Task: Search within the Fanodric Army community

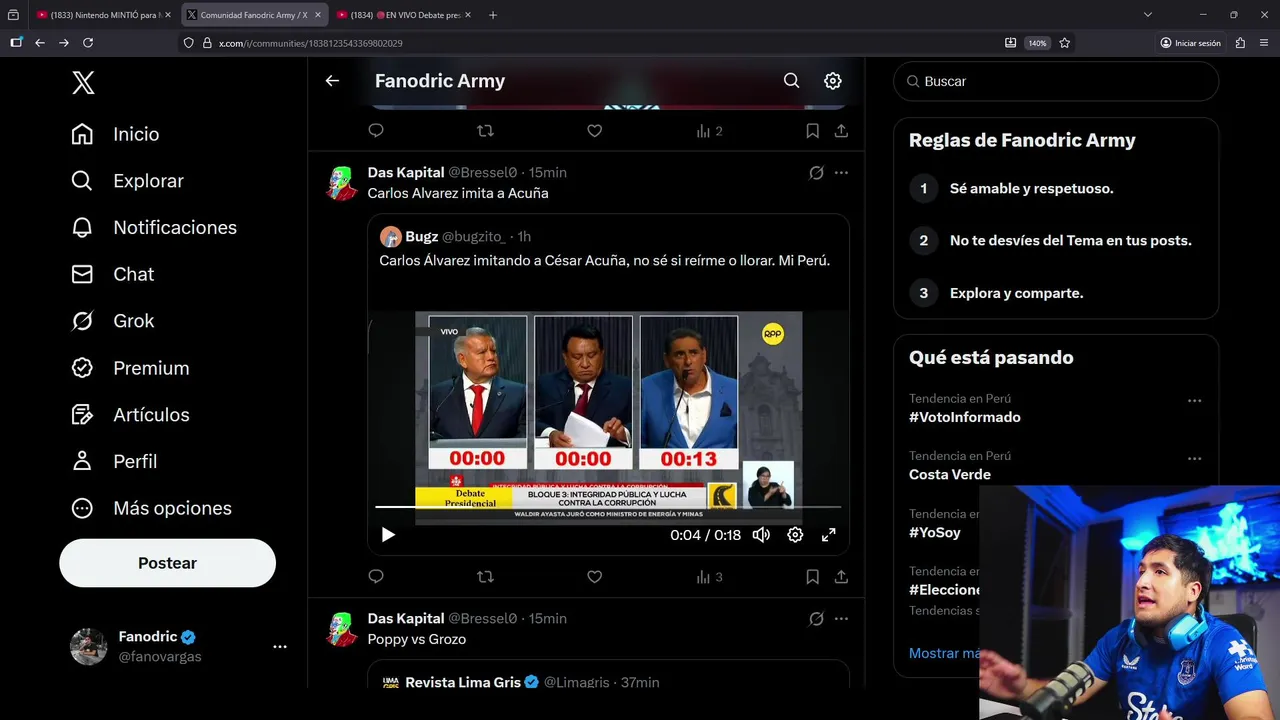Action: click(791, 81)
